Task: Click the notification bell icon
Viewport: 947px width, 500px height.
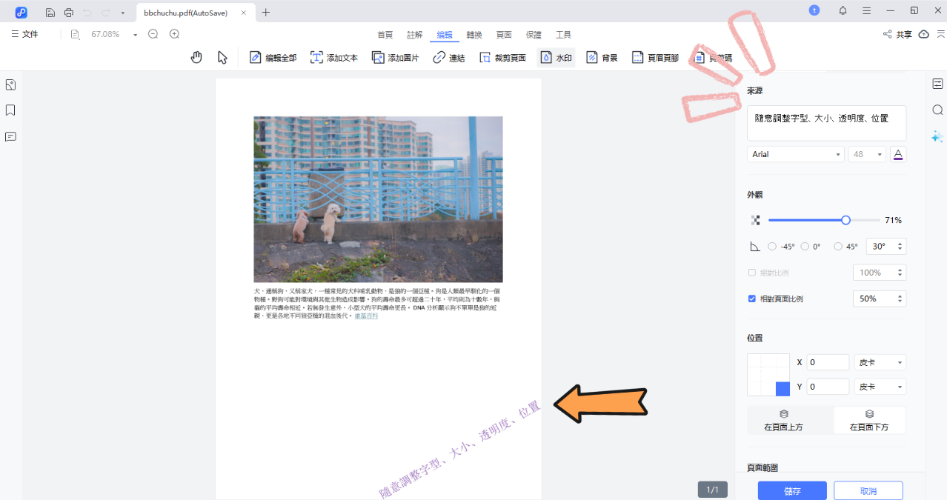Action: [843, 10]
